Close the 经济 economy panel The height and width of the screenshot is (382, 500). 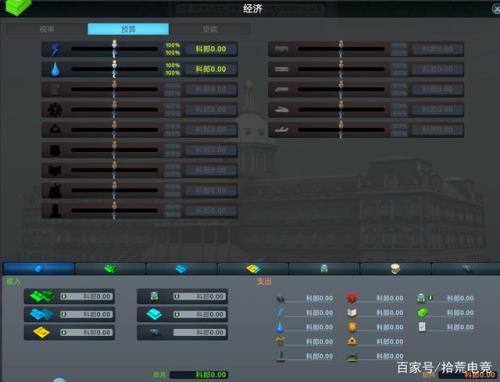coord(496,9)
